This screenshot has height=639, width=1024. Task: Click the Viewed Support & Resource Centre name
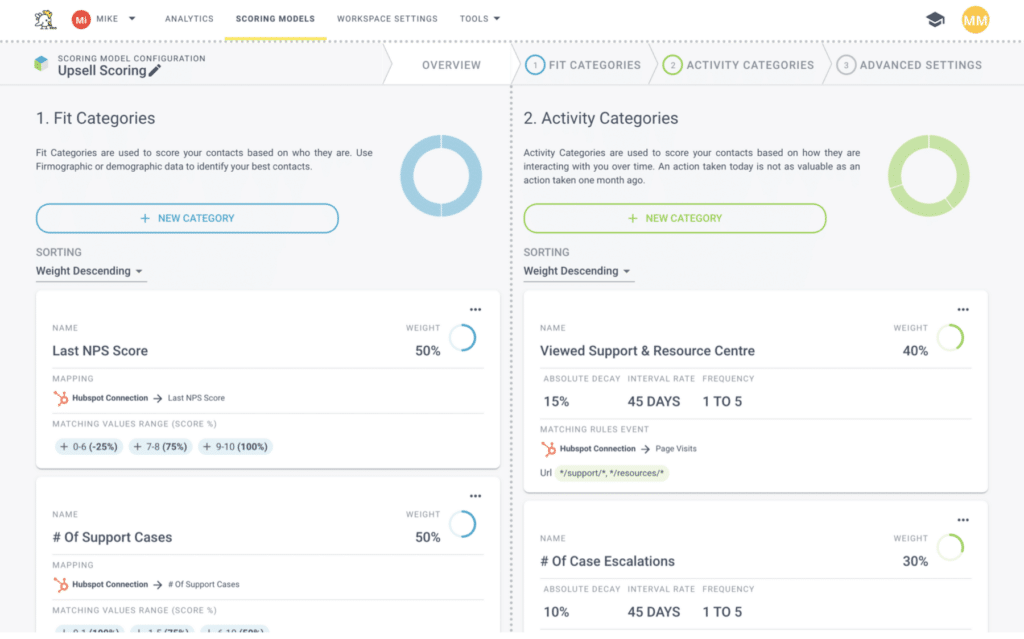[647, 351]
